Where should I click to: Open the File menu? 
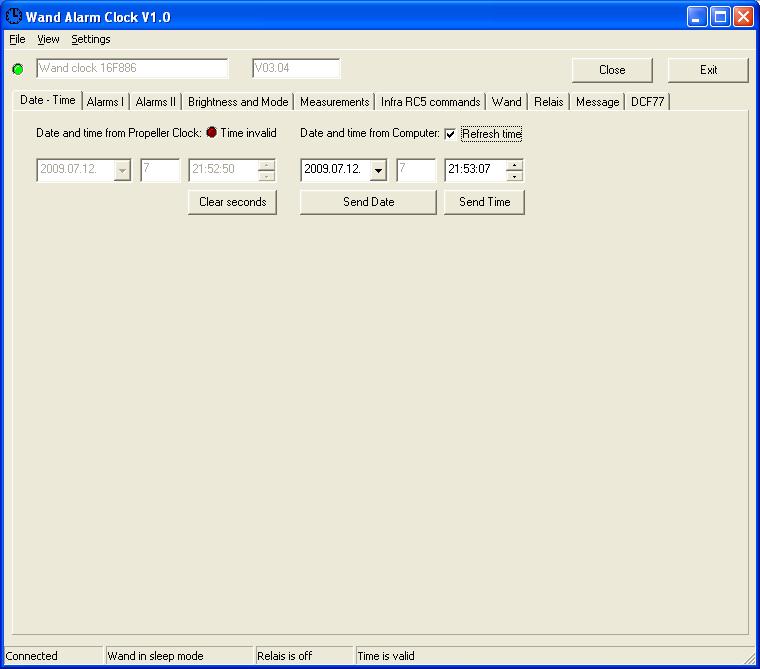click(17, 39)
